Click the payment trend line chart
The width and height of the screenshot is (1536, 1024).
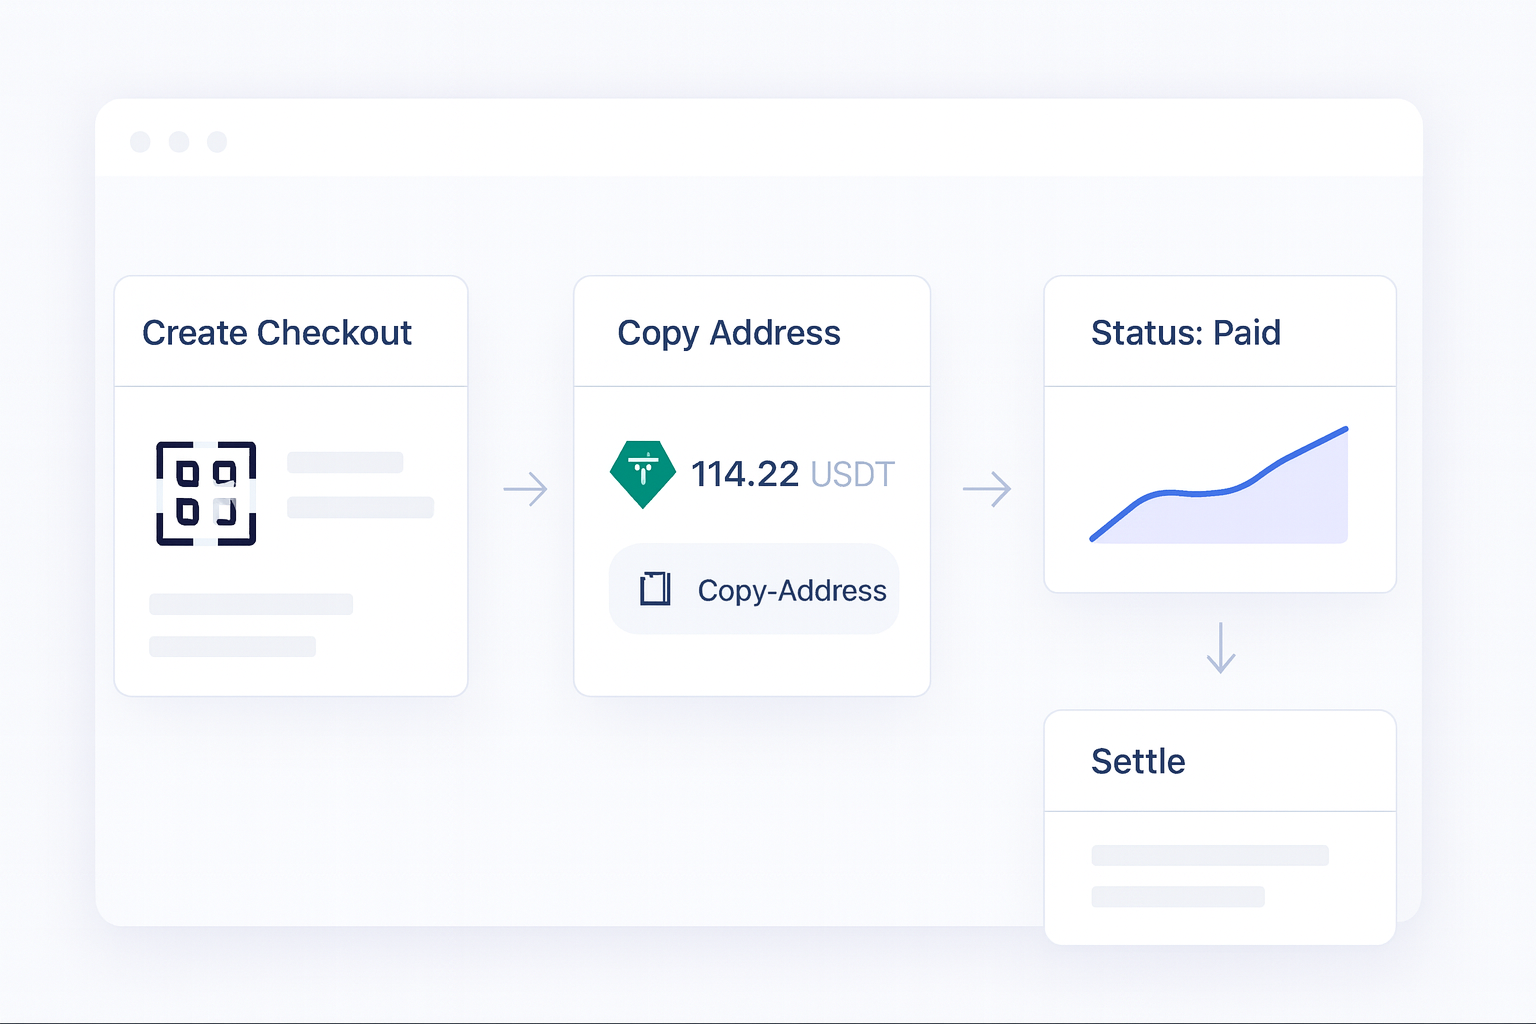point(1219,485)
